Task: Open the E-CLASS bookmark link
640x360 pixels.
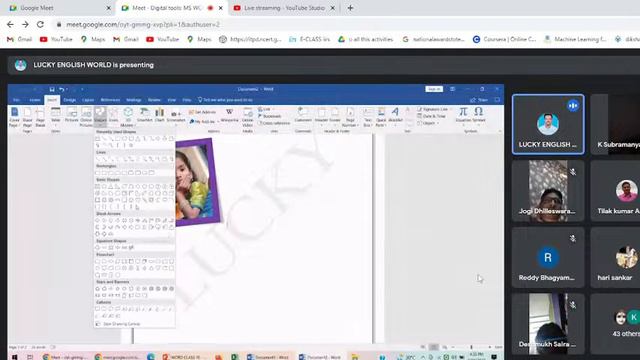Action: (309, 39)
